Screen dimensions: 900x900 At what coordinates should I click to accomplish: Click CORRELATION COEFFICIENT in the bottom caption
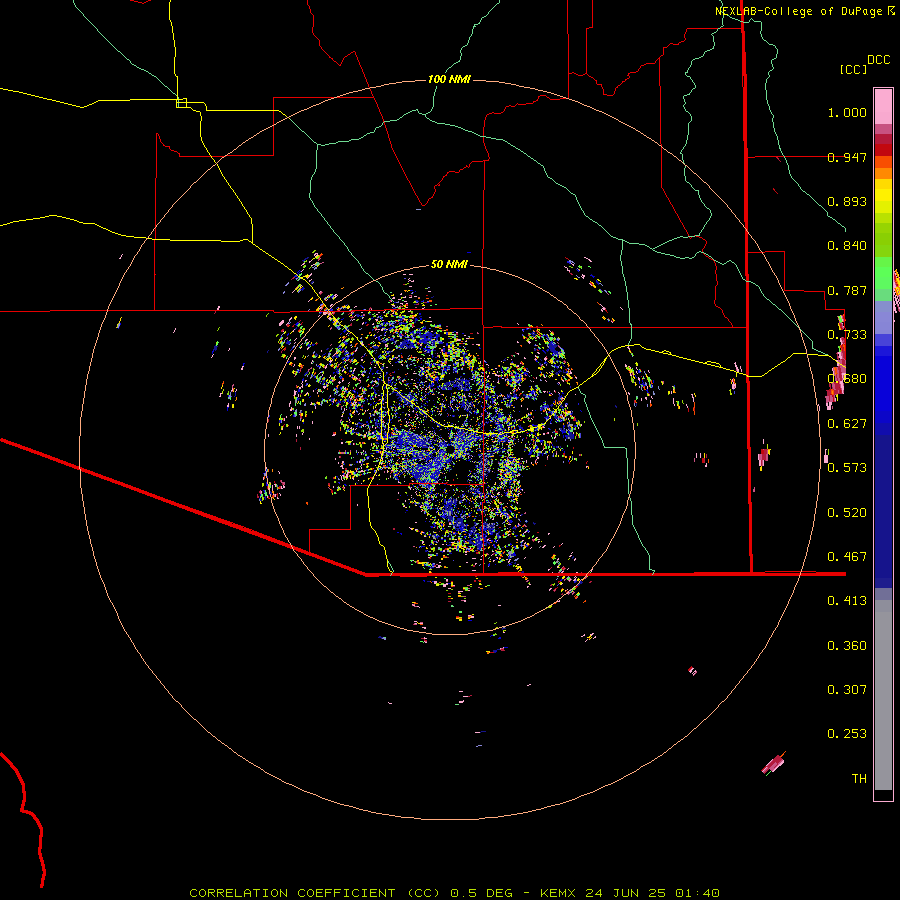(x=292, y=893)
